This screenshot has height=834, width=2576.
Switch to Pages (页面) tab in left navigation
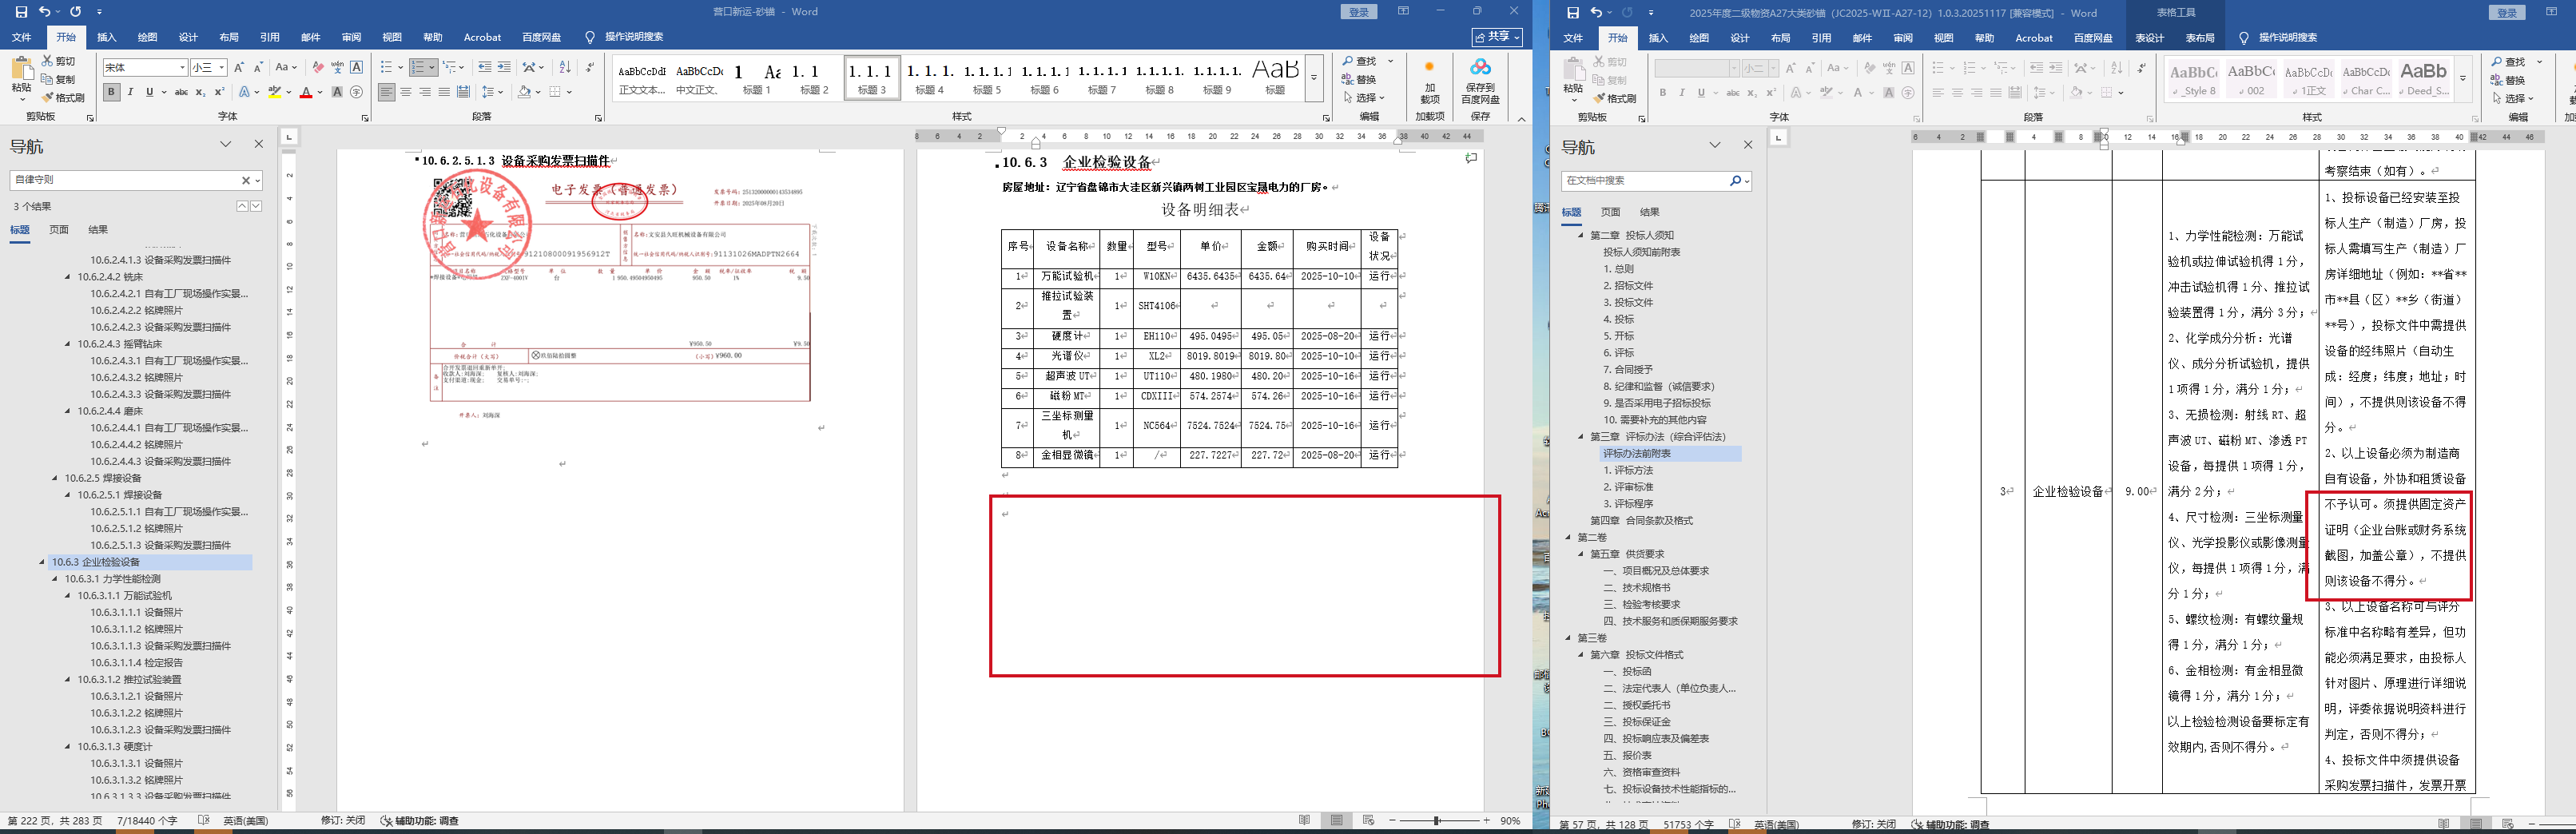coord(59,230)
